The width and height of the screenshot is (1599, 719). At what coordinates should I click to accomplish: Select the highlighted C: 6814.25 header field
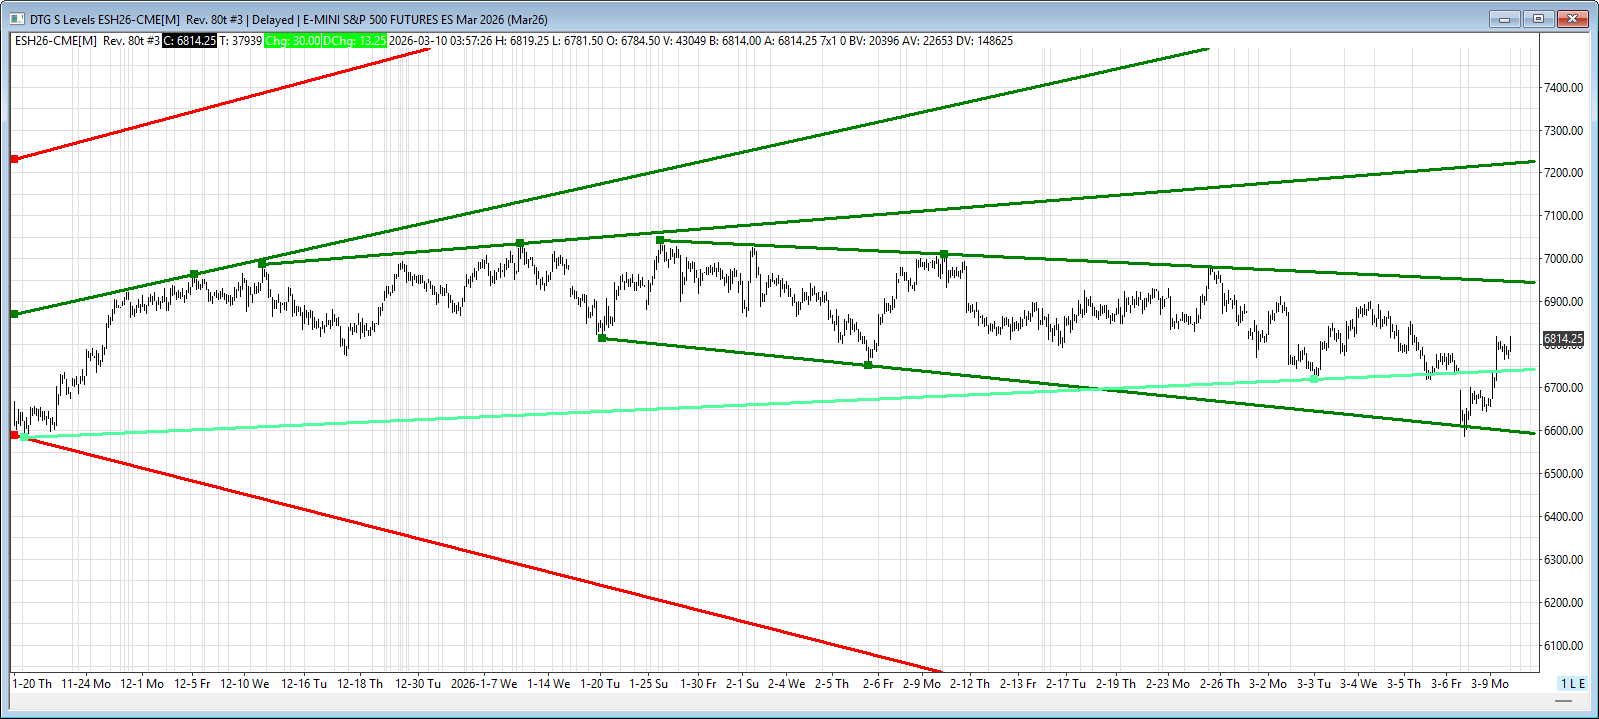coord(190,41)
